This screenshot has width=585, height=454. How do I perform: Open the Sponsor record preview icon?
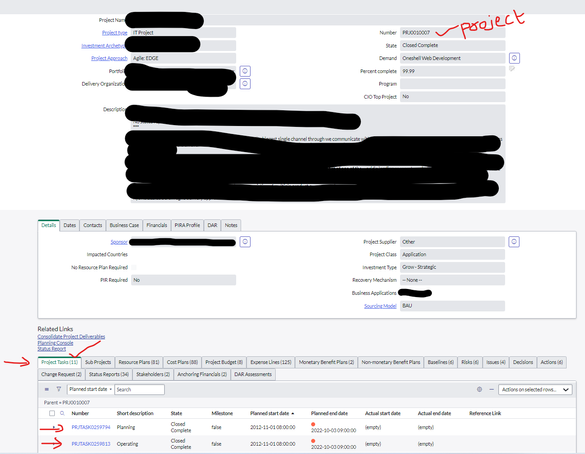coord(245,242)
